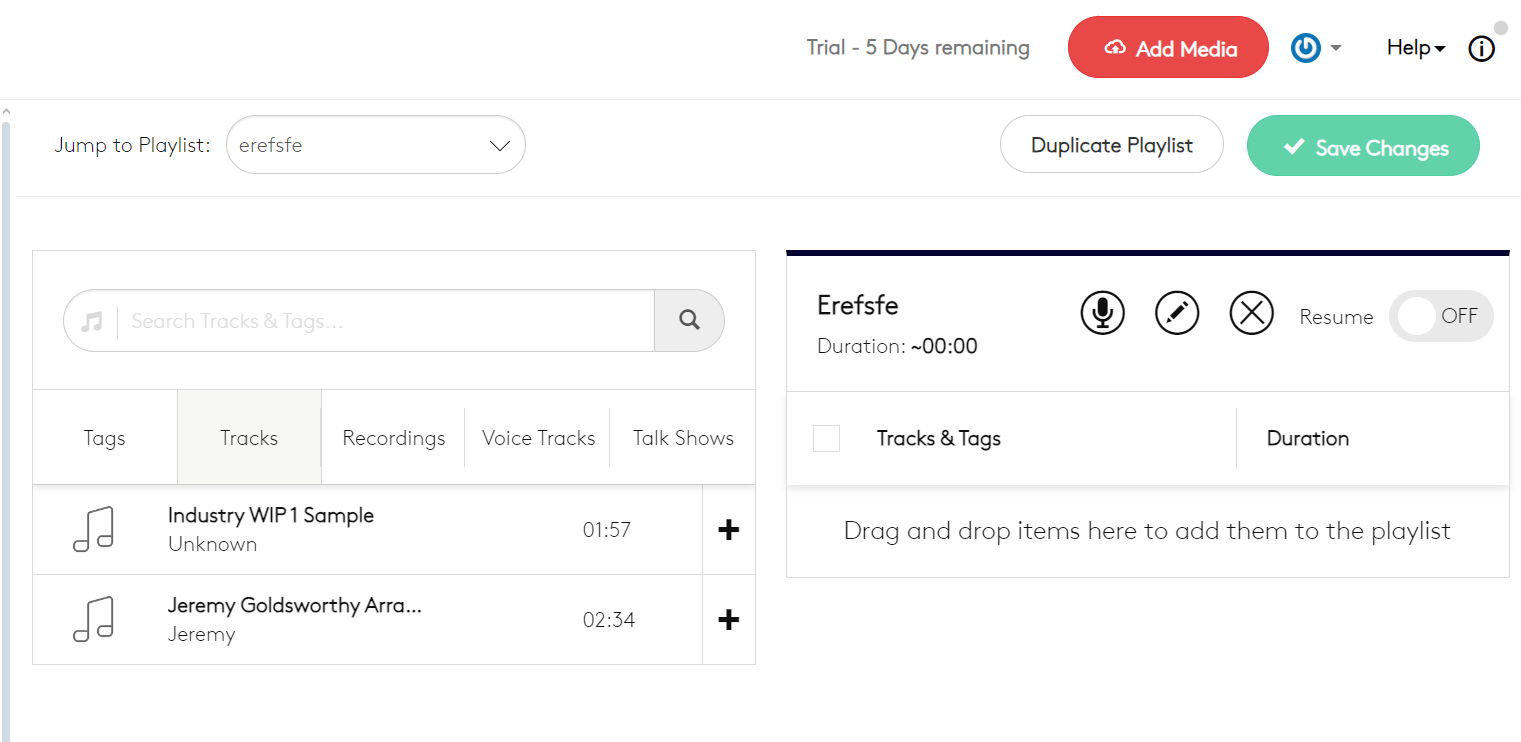Check the select-all Tracks & Tags checkbox
The width and height of the screenshot is (1521, 742).
(826, 438)
